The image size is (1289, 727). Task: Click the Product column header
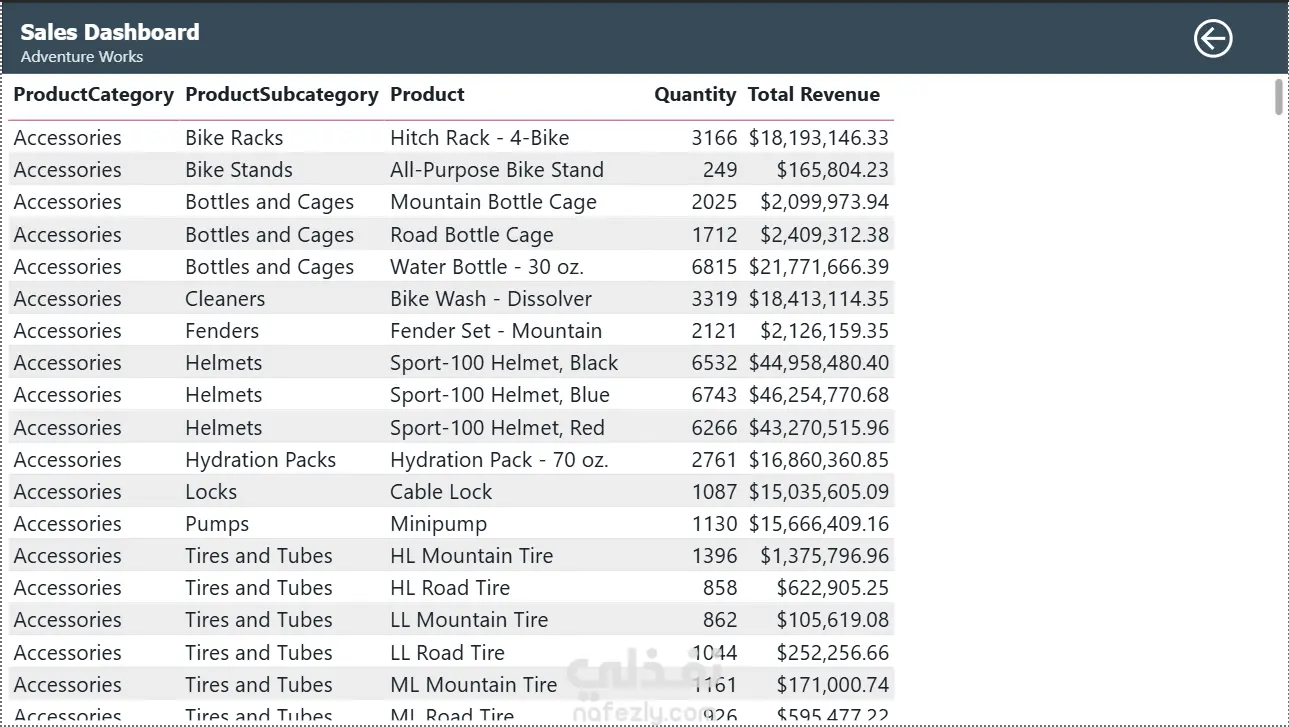click(x=427, y=95)
